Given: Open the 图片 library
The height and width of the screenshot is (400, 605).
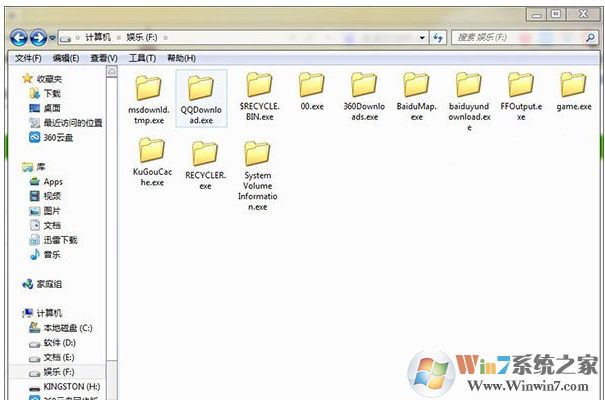Looking at the screenshot, I should 45,211.
